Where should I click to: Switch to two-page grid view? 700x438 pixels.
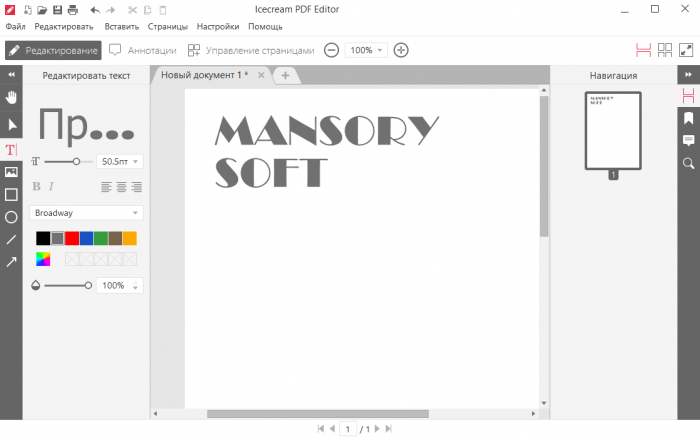[x=665, y=50]
